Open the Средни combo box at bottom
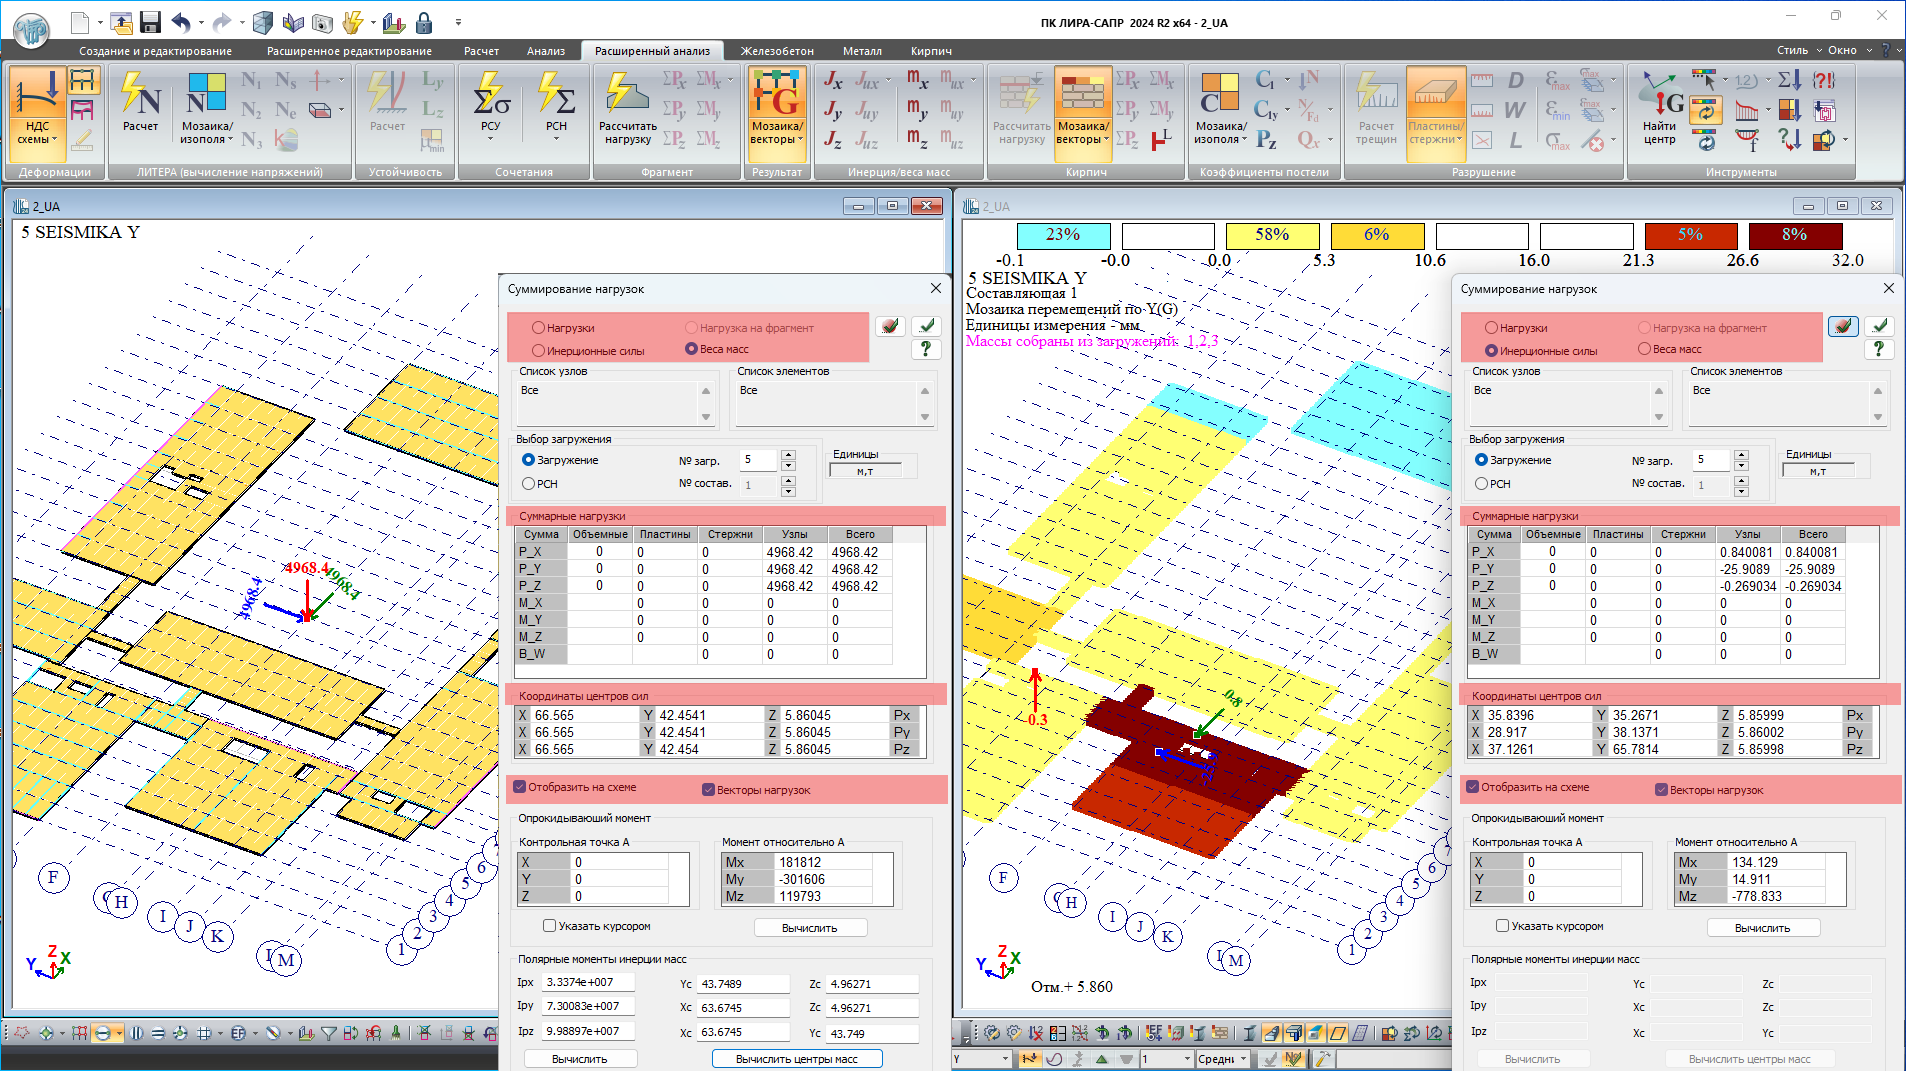This screenshot has height=1071, width=1906. click(x=1222, y=1059)
